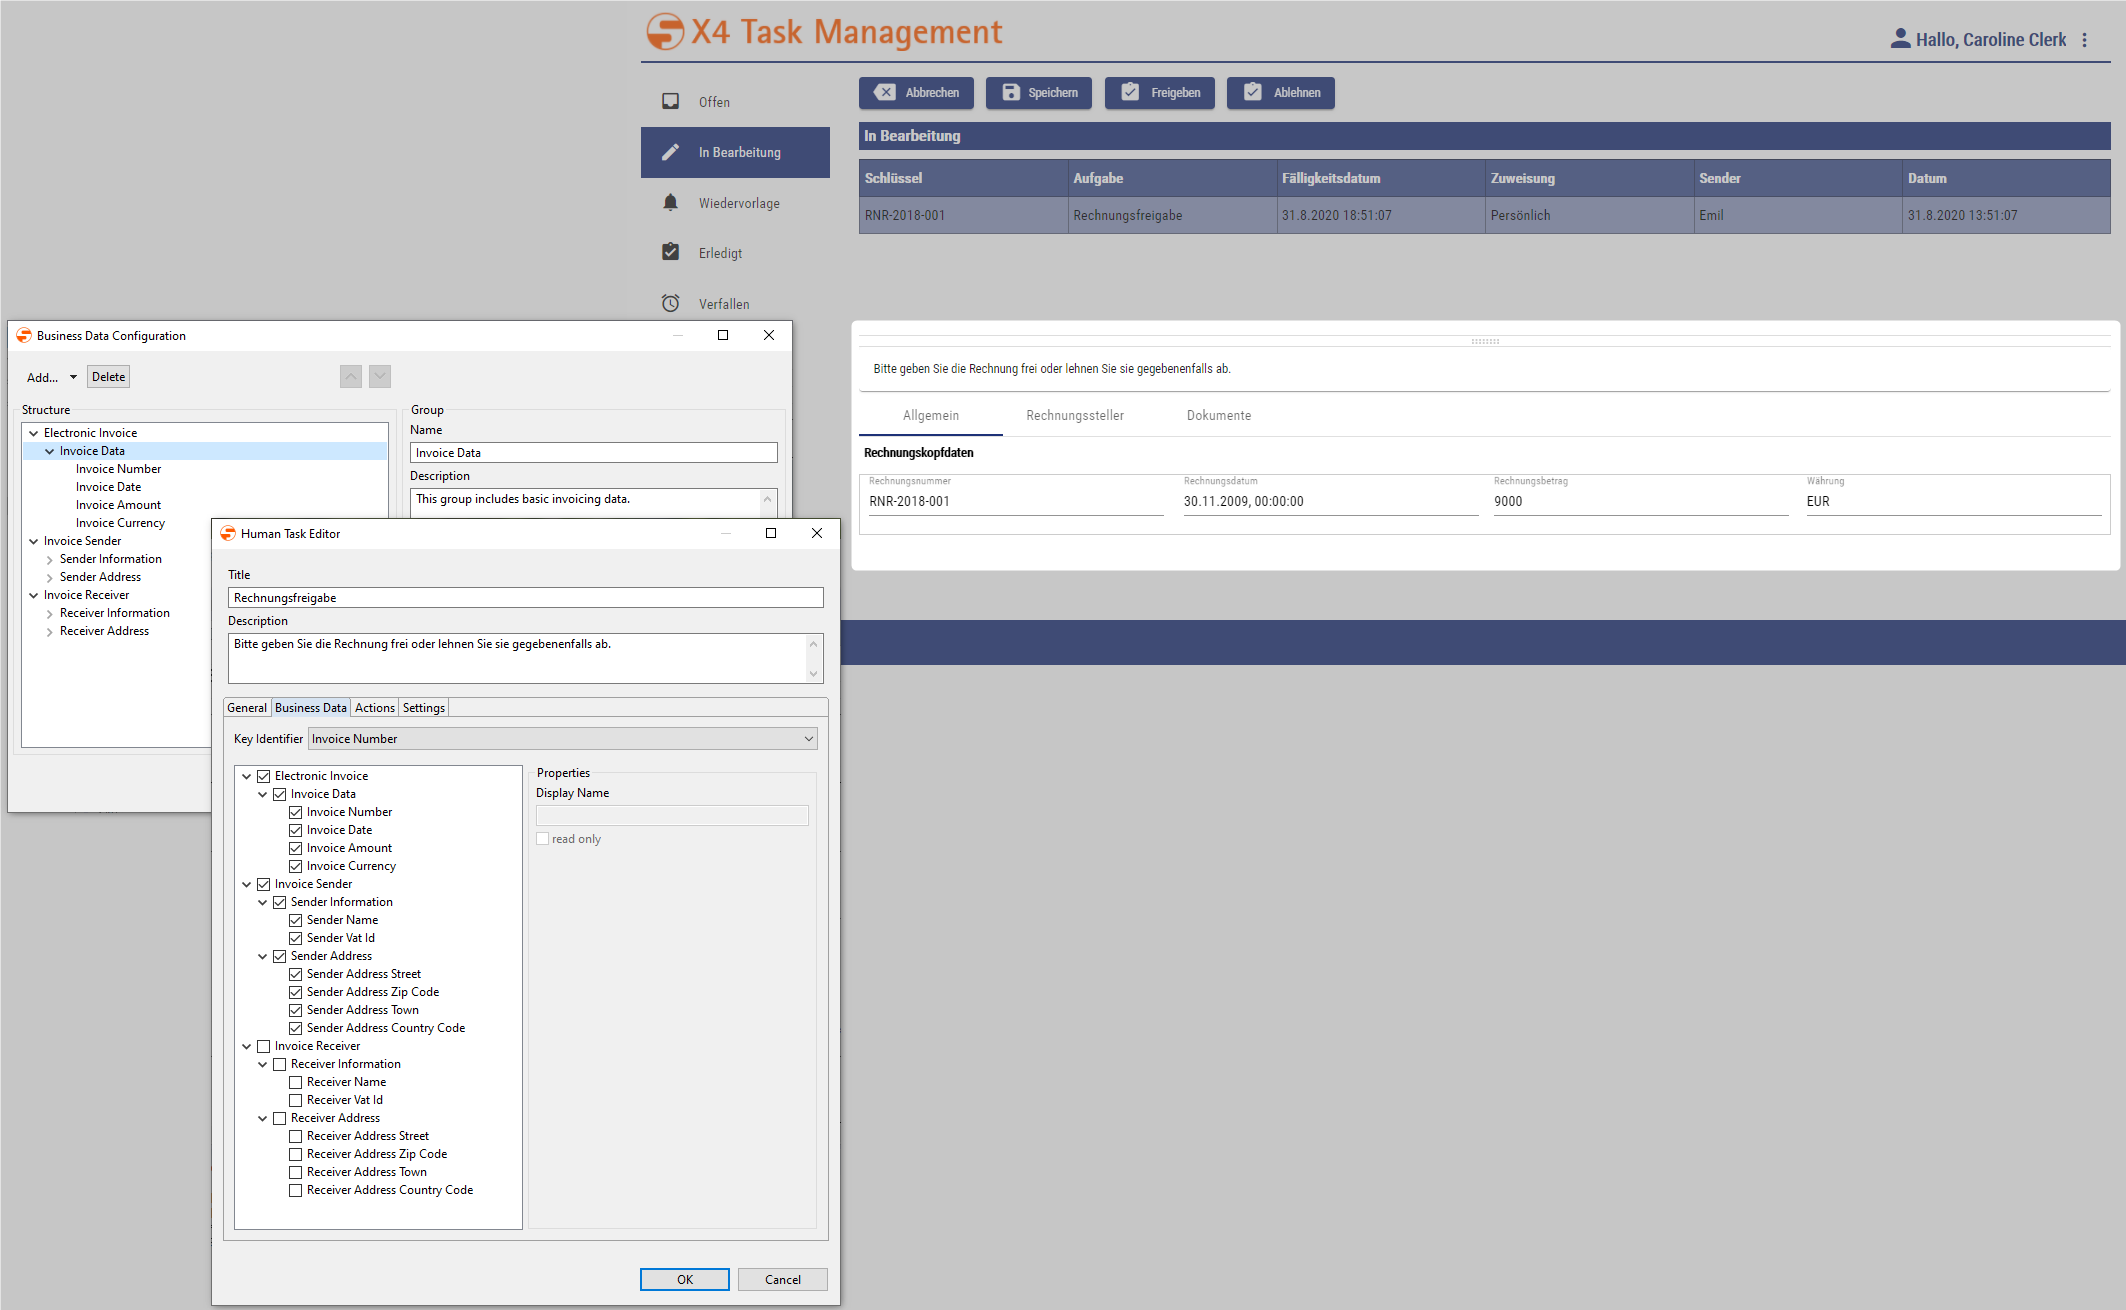The height and width of the screenshot is (1310, 2126).
Task: Open the Dokumente tab
Action: [1218, 415]
